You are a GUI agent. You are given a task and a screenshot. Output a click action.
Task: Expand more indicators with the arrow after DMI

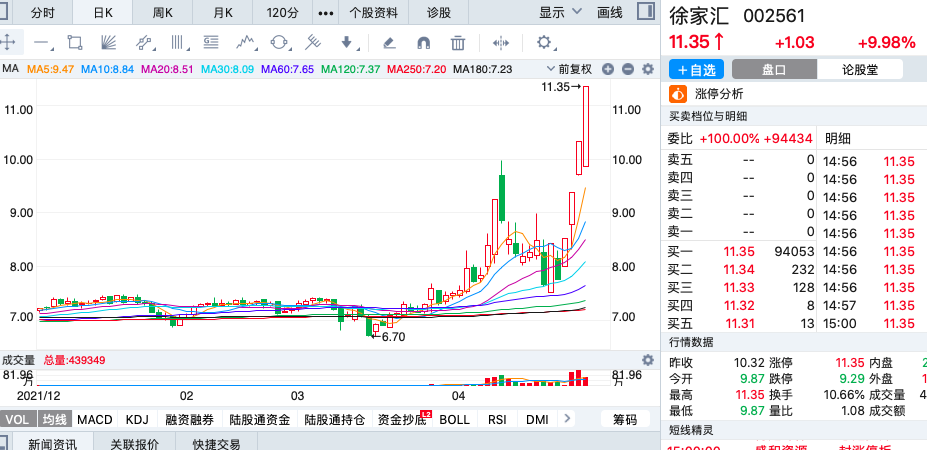point(569,419)
